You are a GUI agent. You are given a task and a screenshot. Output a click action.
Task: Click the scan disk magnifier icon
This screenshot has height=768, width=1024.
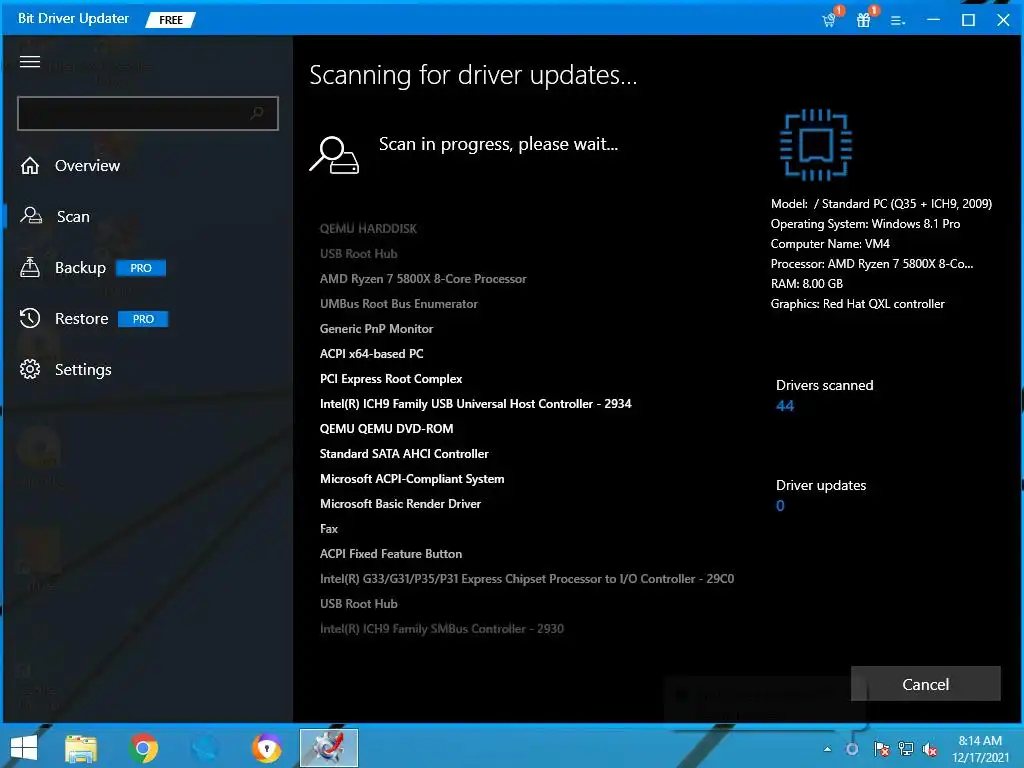pyautogui.click(x=334, y=155)
